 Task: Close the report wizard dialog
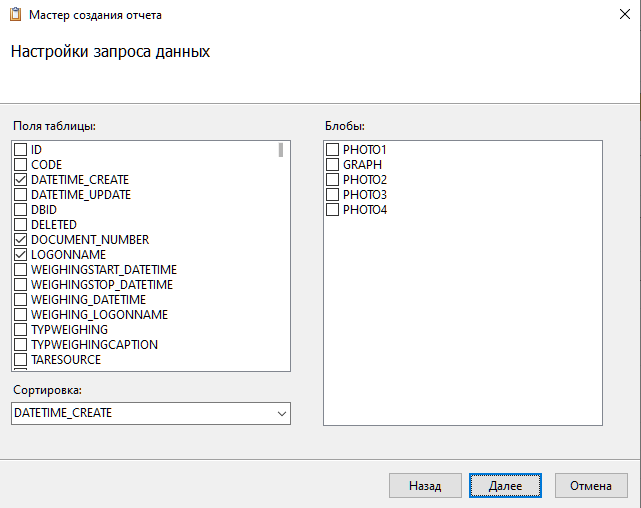(x=612, y=15)
